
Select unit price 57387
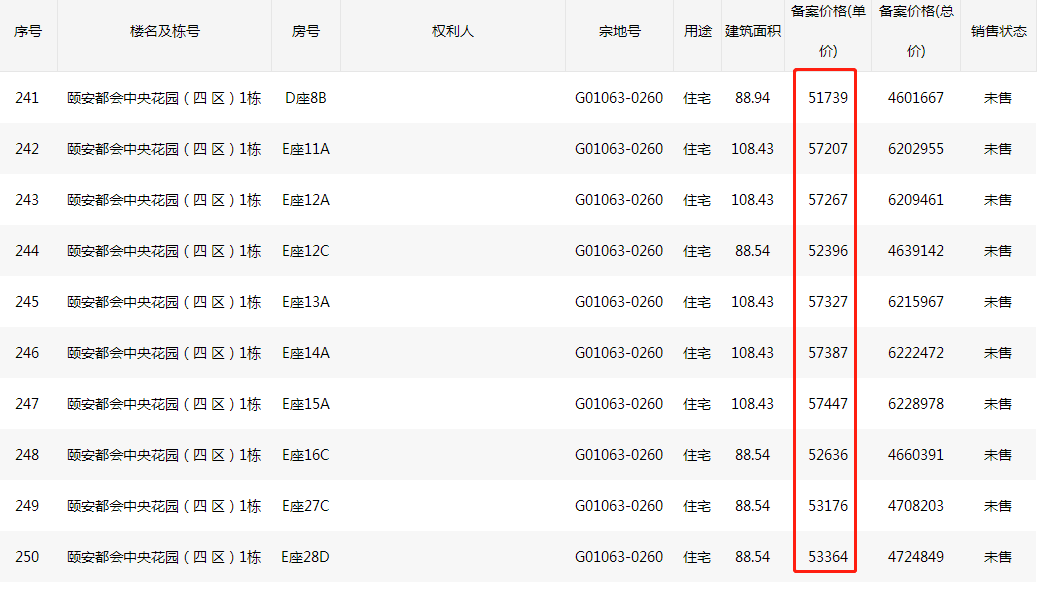pyautogui.click(x=828, y=353)
